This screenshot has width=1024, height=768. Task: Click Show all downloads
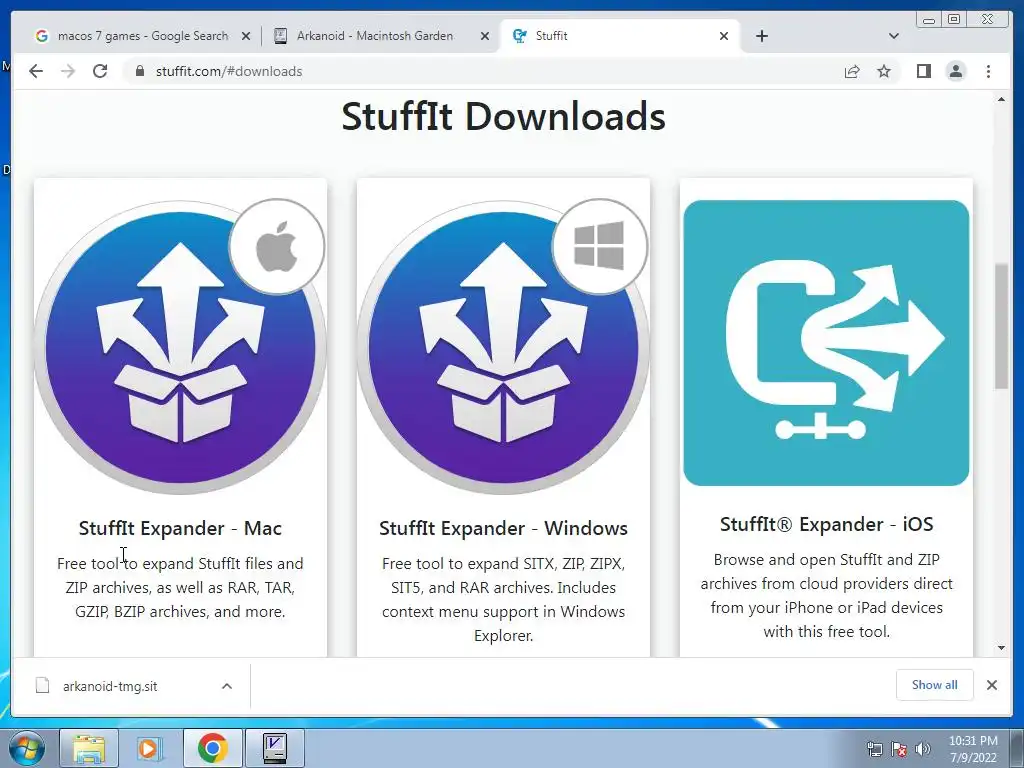[x=935, y=684]
